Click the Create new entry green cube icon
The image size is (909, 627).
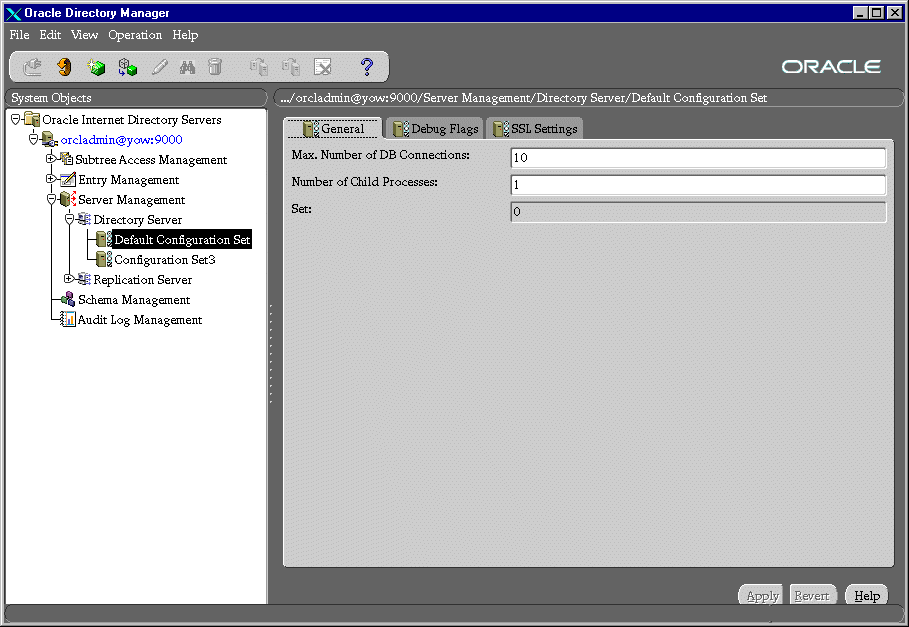pos(96,68)
